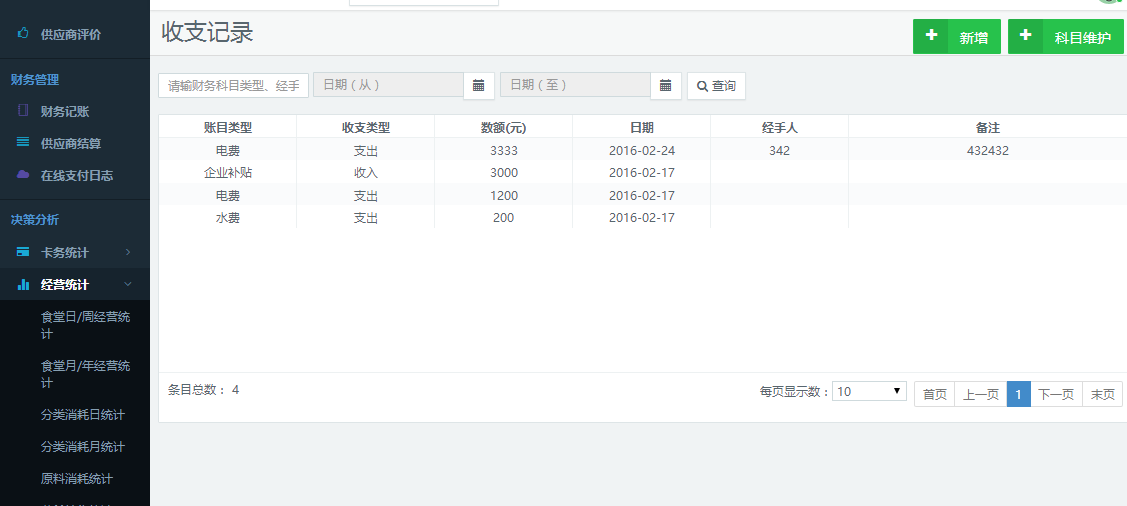
Task: Open the calendar picker for 日期（至）
Action: 665,86
